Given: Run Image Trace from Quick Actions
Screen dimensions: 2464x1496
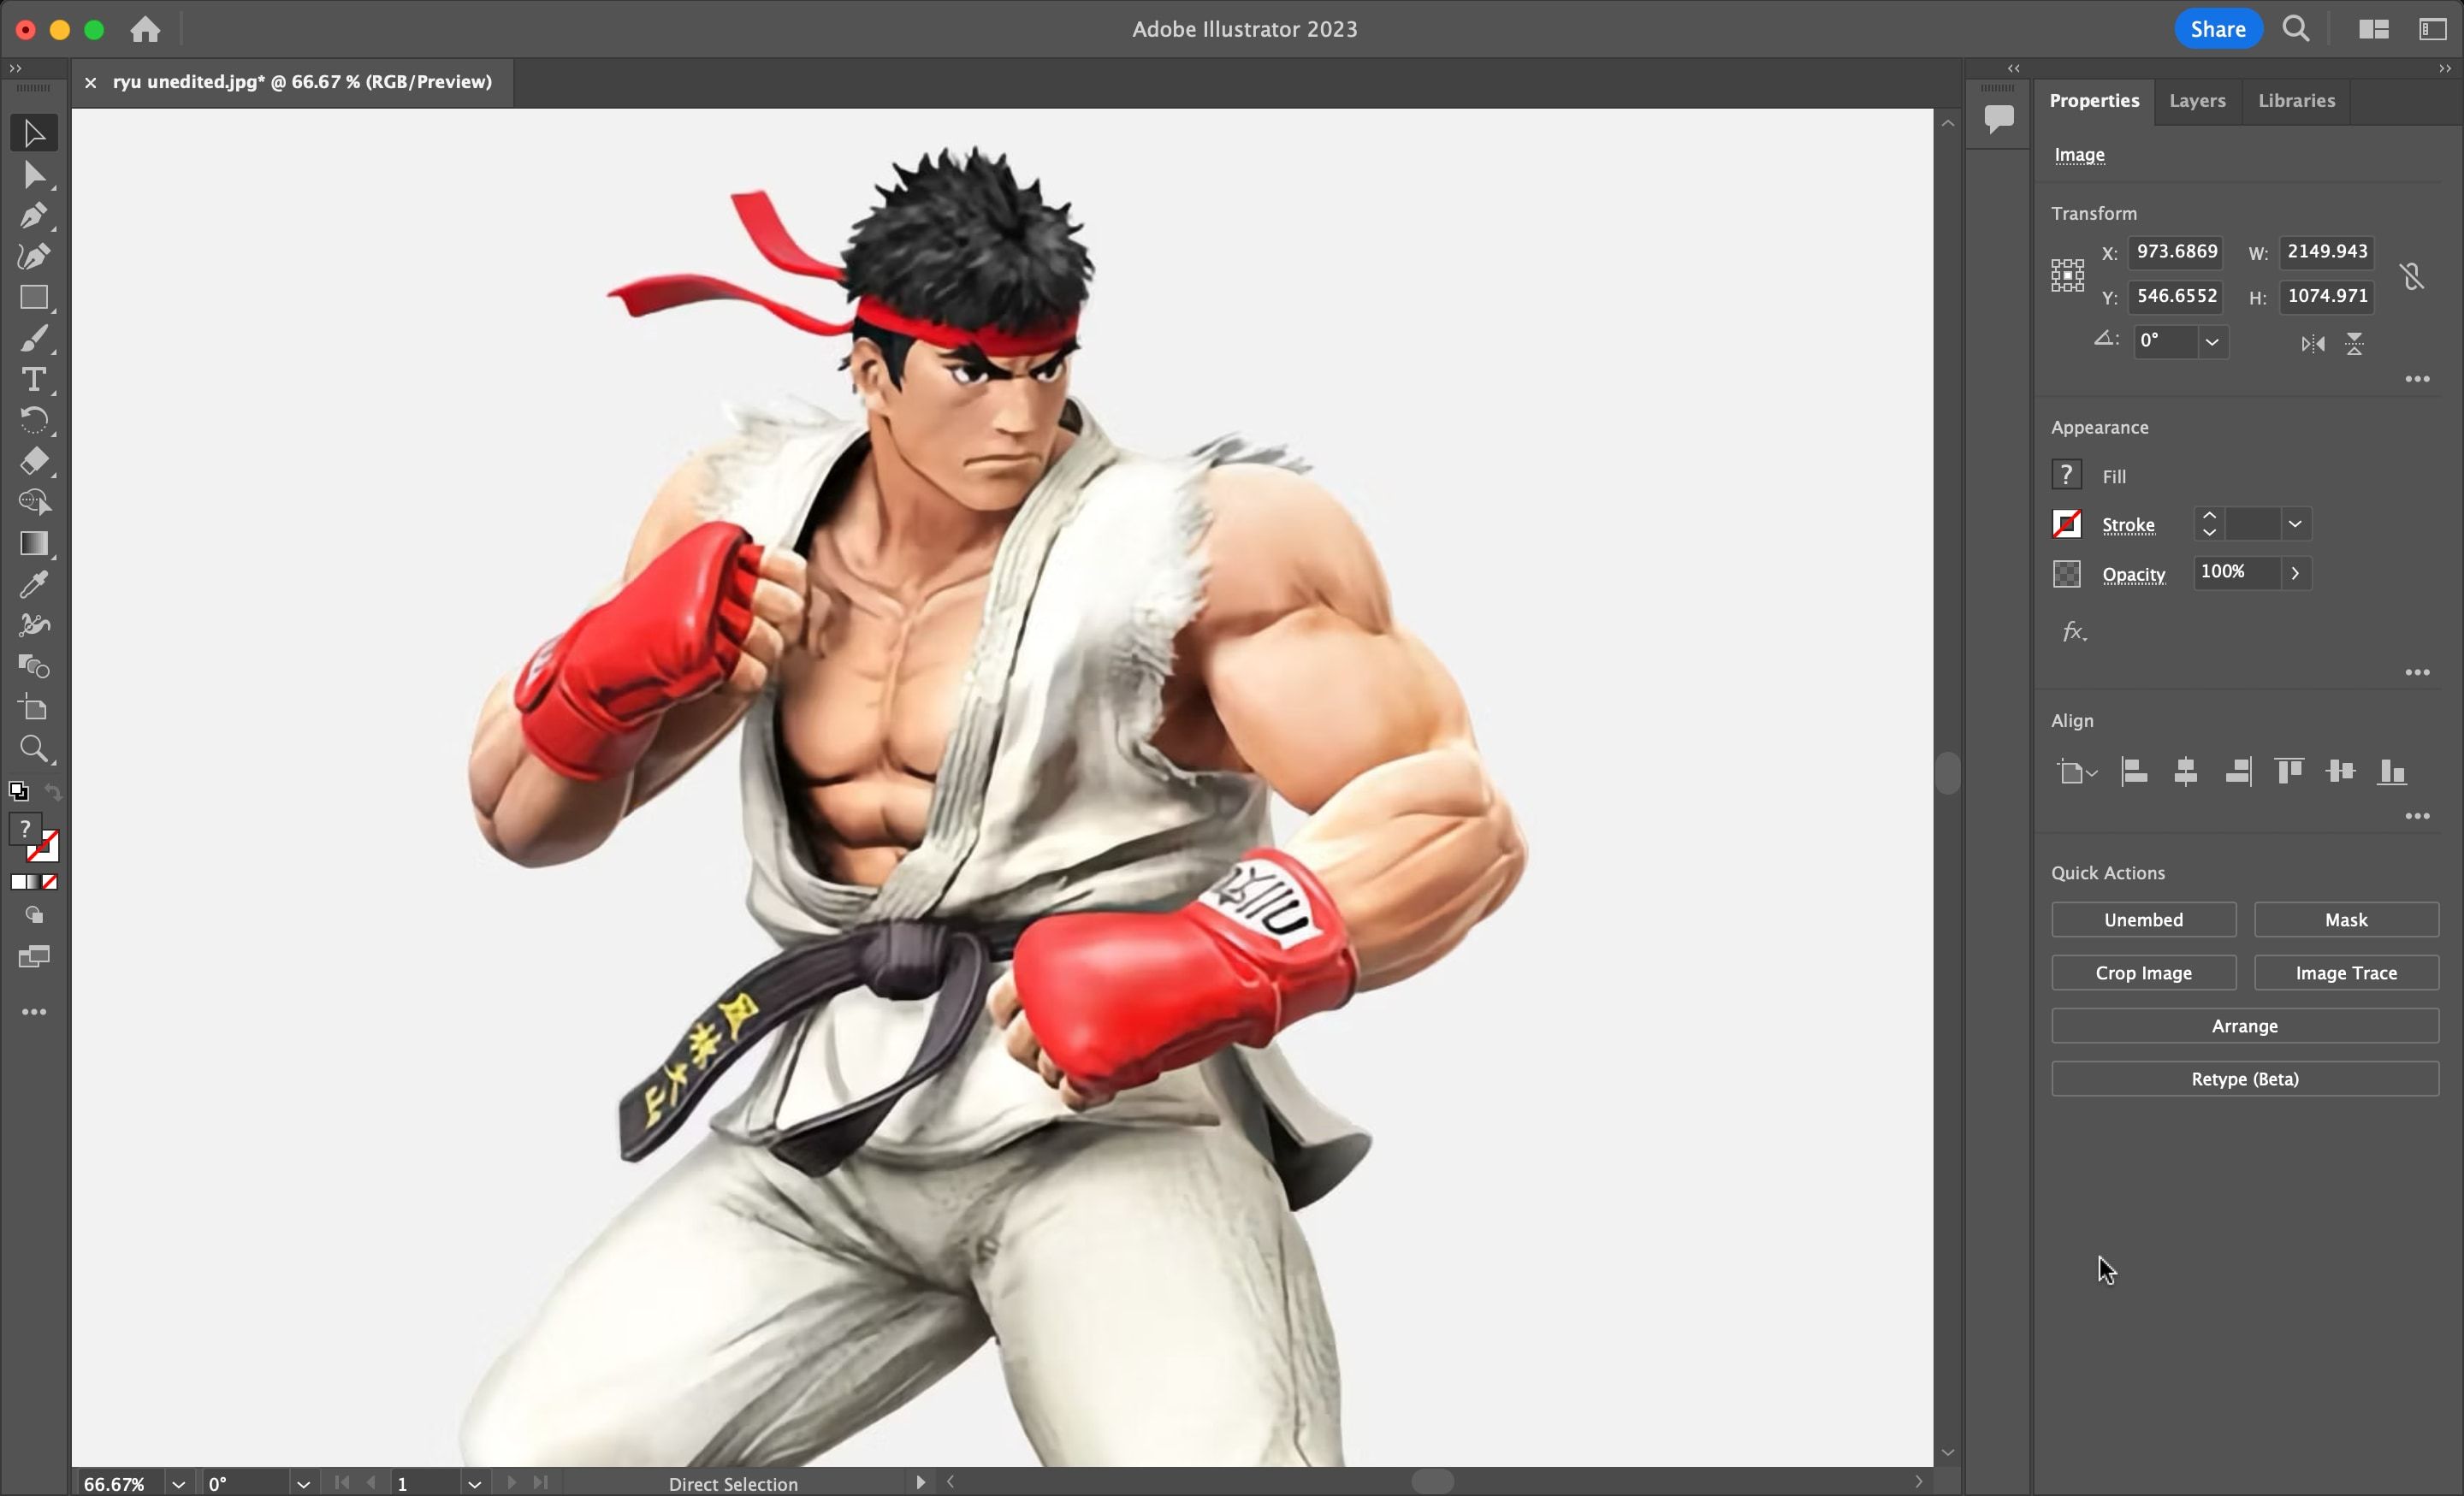Looking at the screenshot, I should pos(2346,972).
